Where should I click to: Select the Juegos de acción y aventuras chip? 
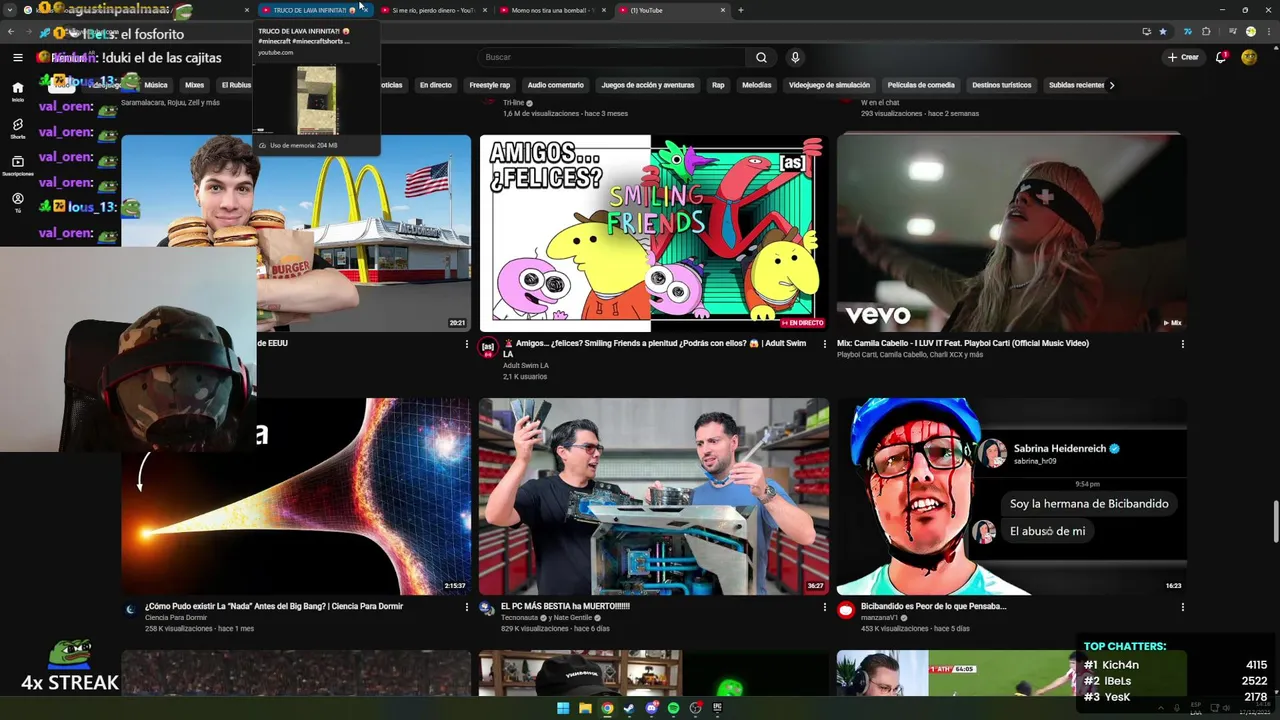(x=648, y=85)
